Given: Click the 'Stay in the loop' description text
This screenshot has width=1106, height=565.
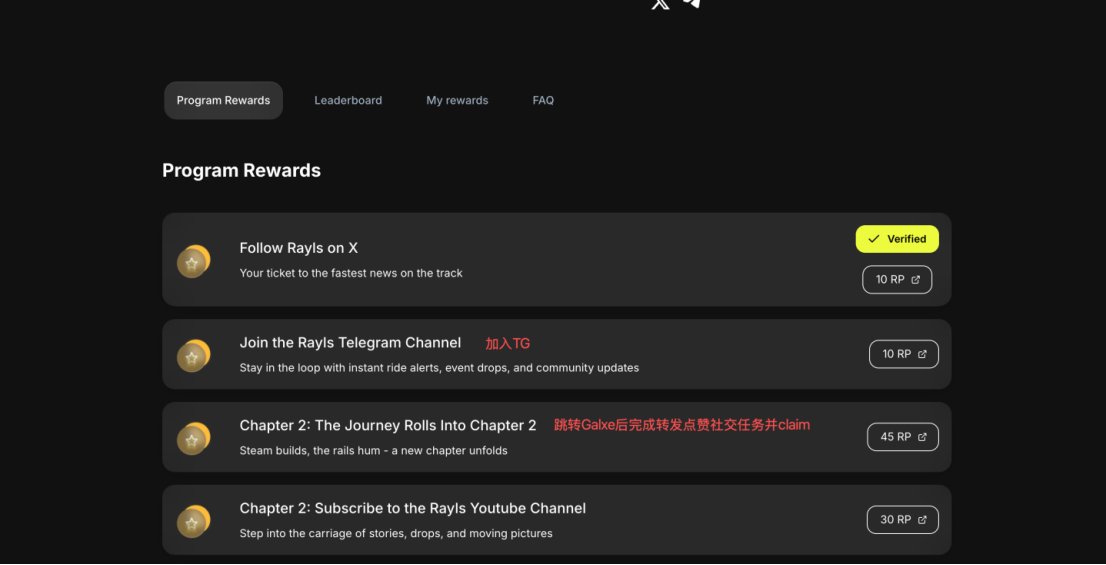Looking at the screenshot, I should (x=439, y=367).
